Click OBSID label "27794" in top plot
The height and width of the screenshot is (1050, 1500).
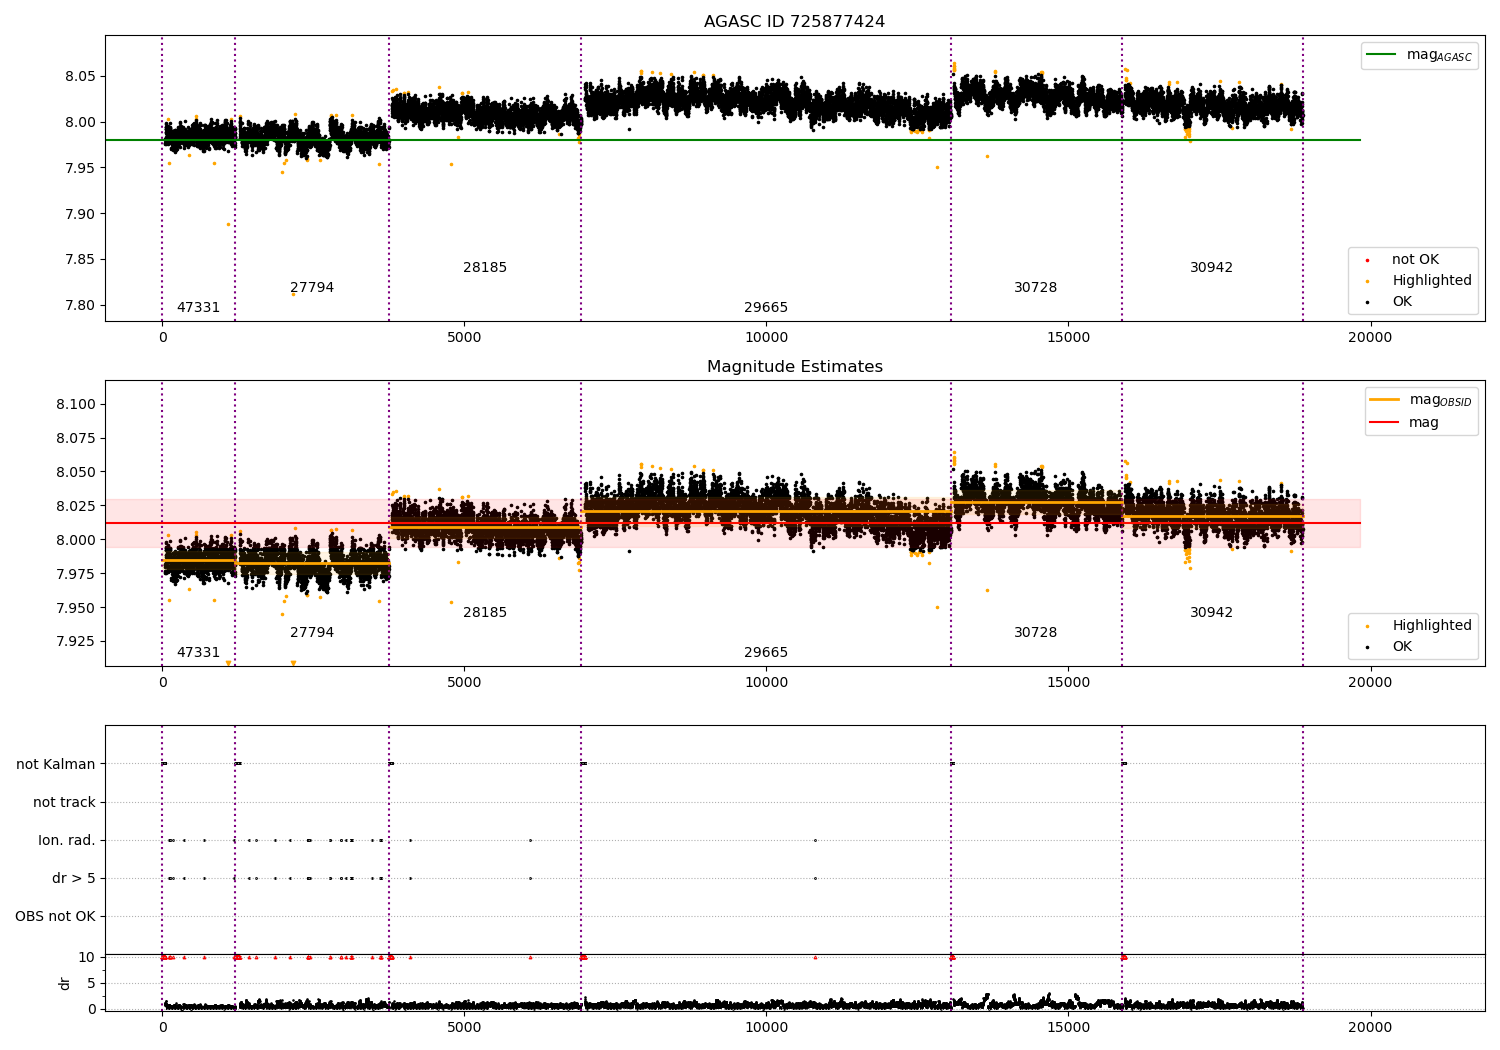(312, 288)
